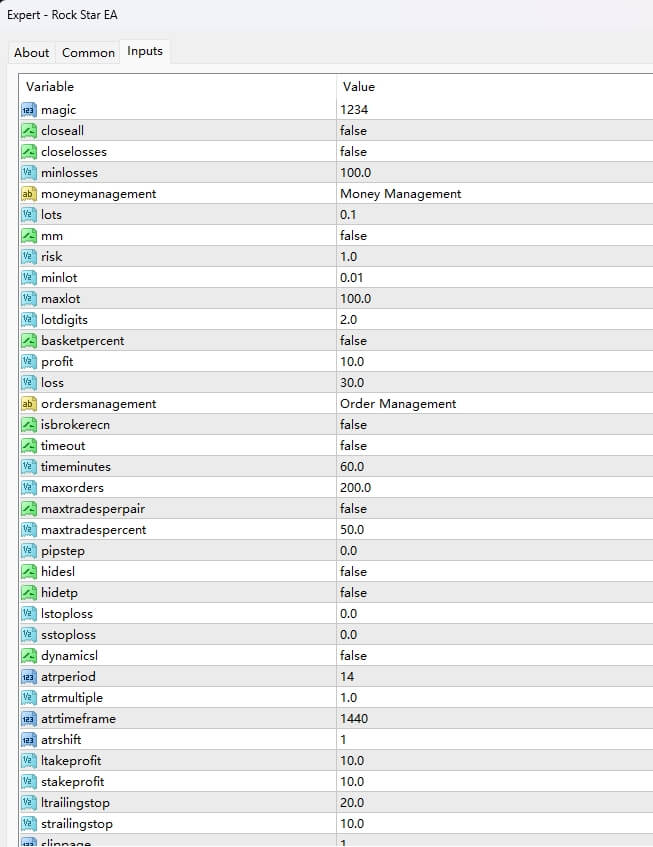This screenshot has height=847, width=653.
Task: Click the string icon beside ordersmanagement
Action: [x=29, y=404]
